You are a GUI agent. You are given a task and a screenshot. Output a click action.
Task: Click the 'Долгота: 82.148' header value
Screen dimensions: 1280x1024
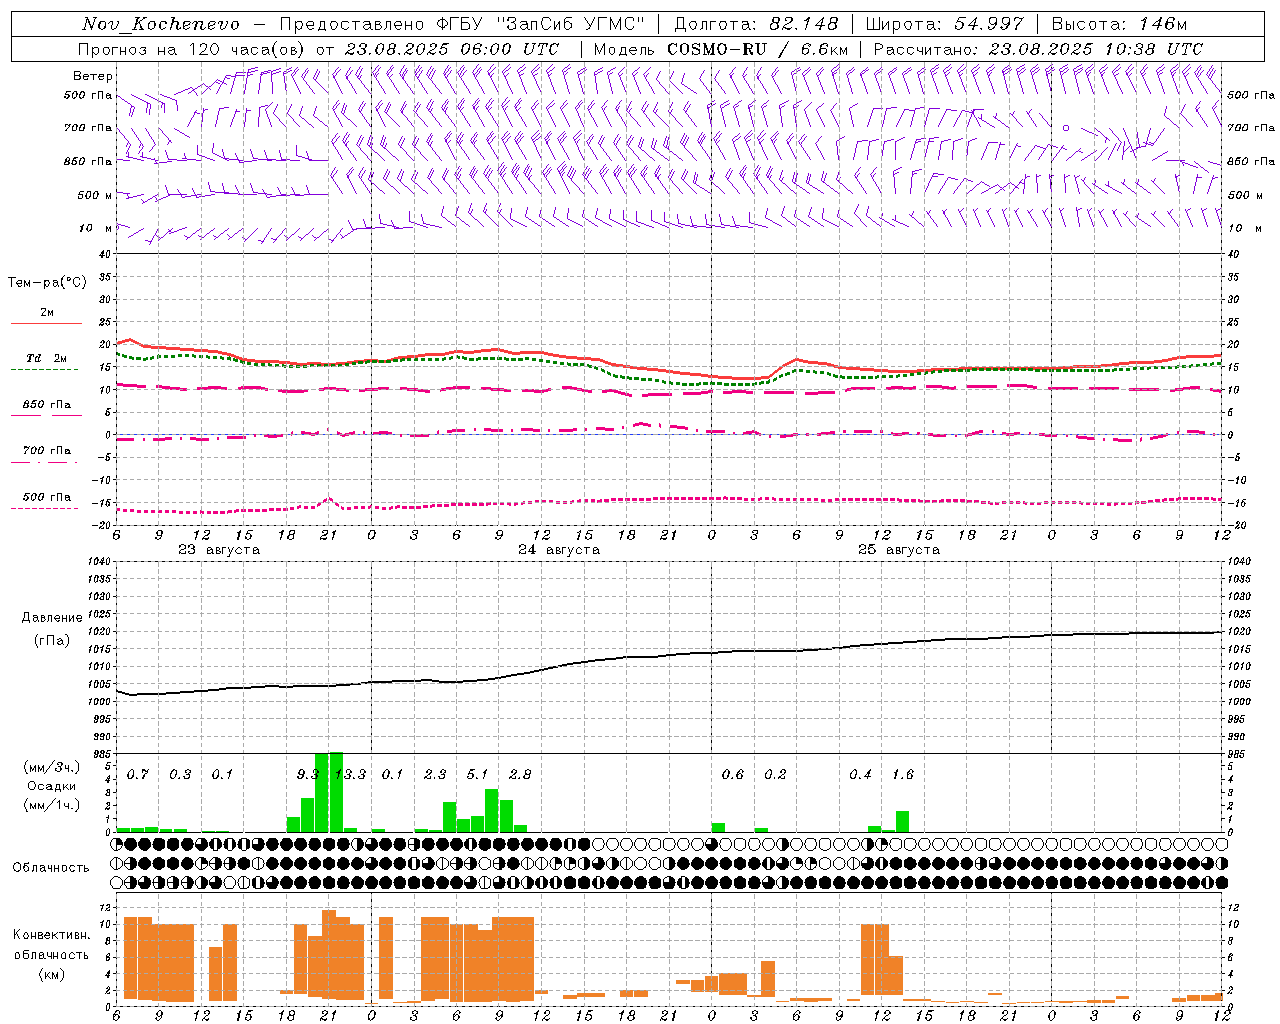pyautogui.click(x=757, y=24)
